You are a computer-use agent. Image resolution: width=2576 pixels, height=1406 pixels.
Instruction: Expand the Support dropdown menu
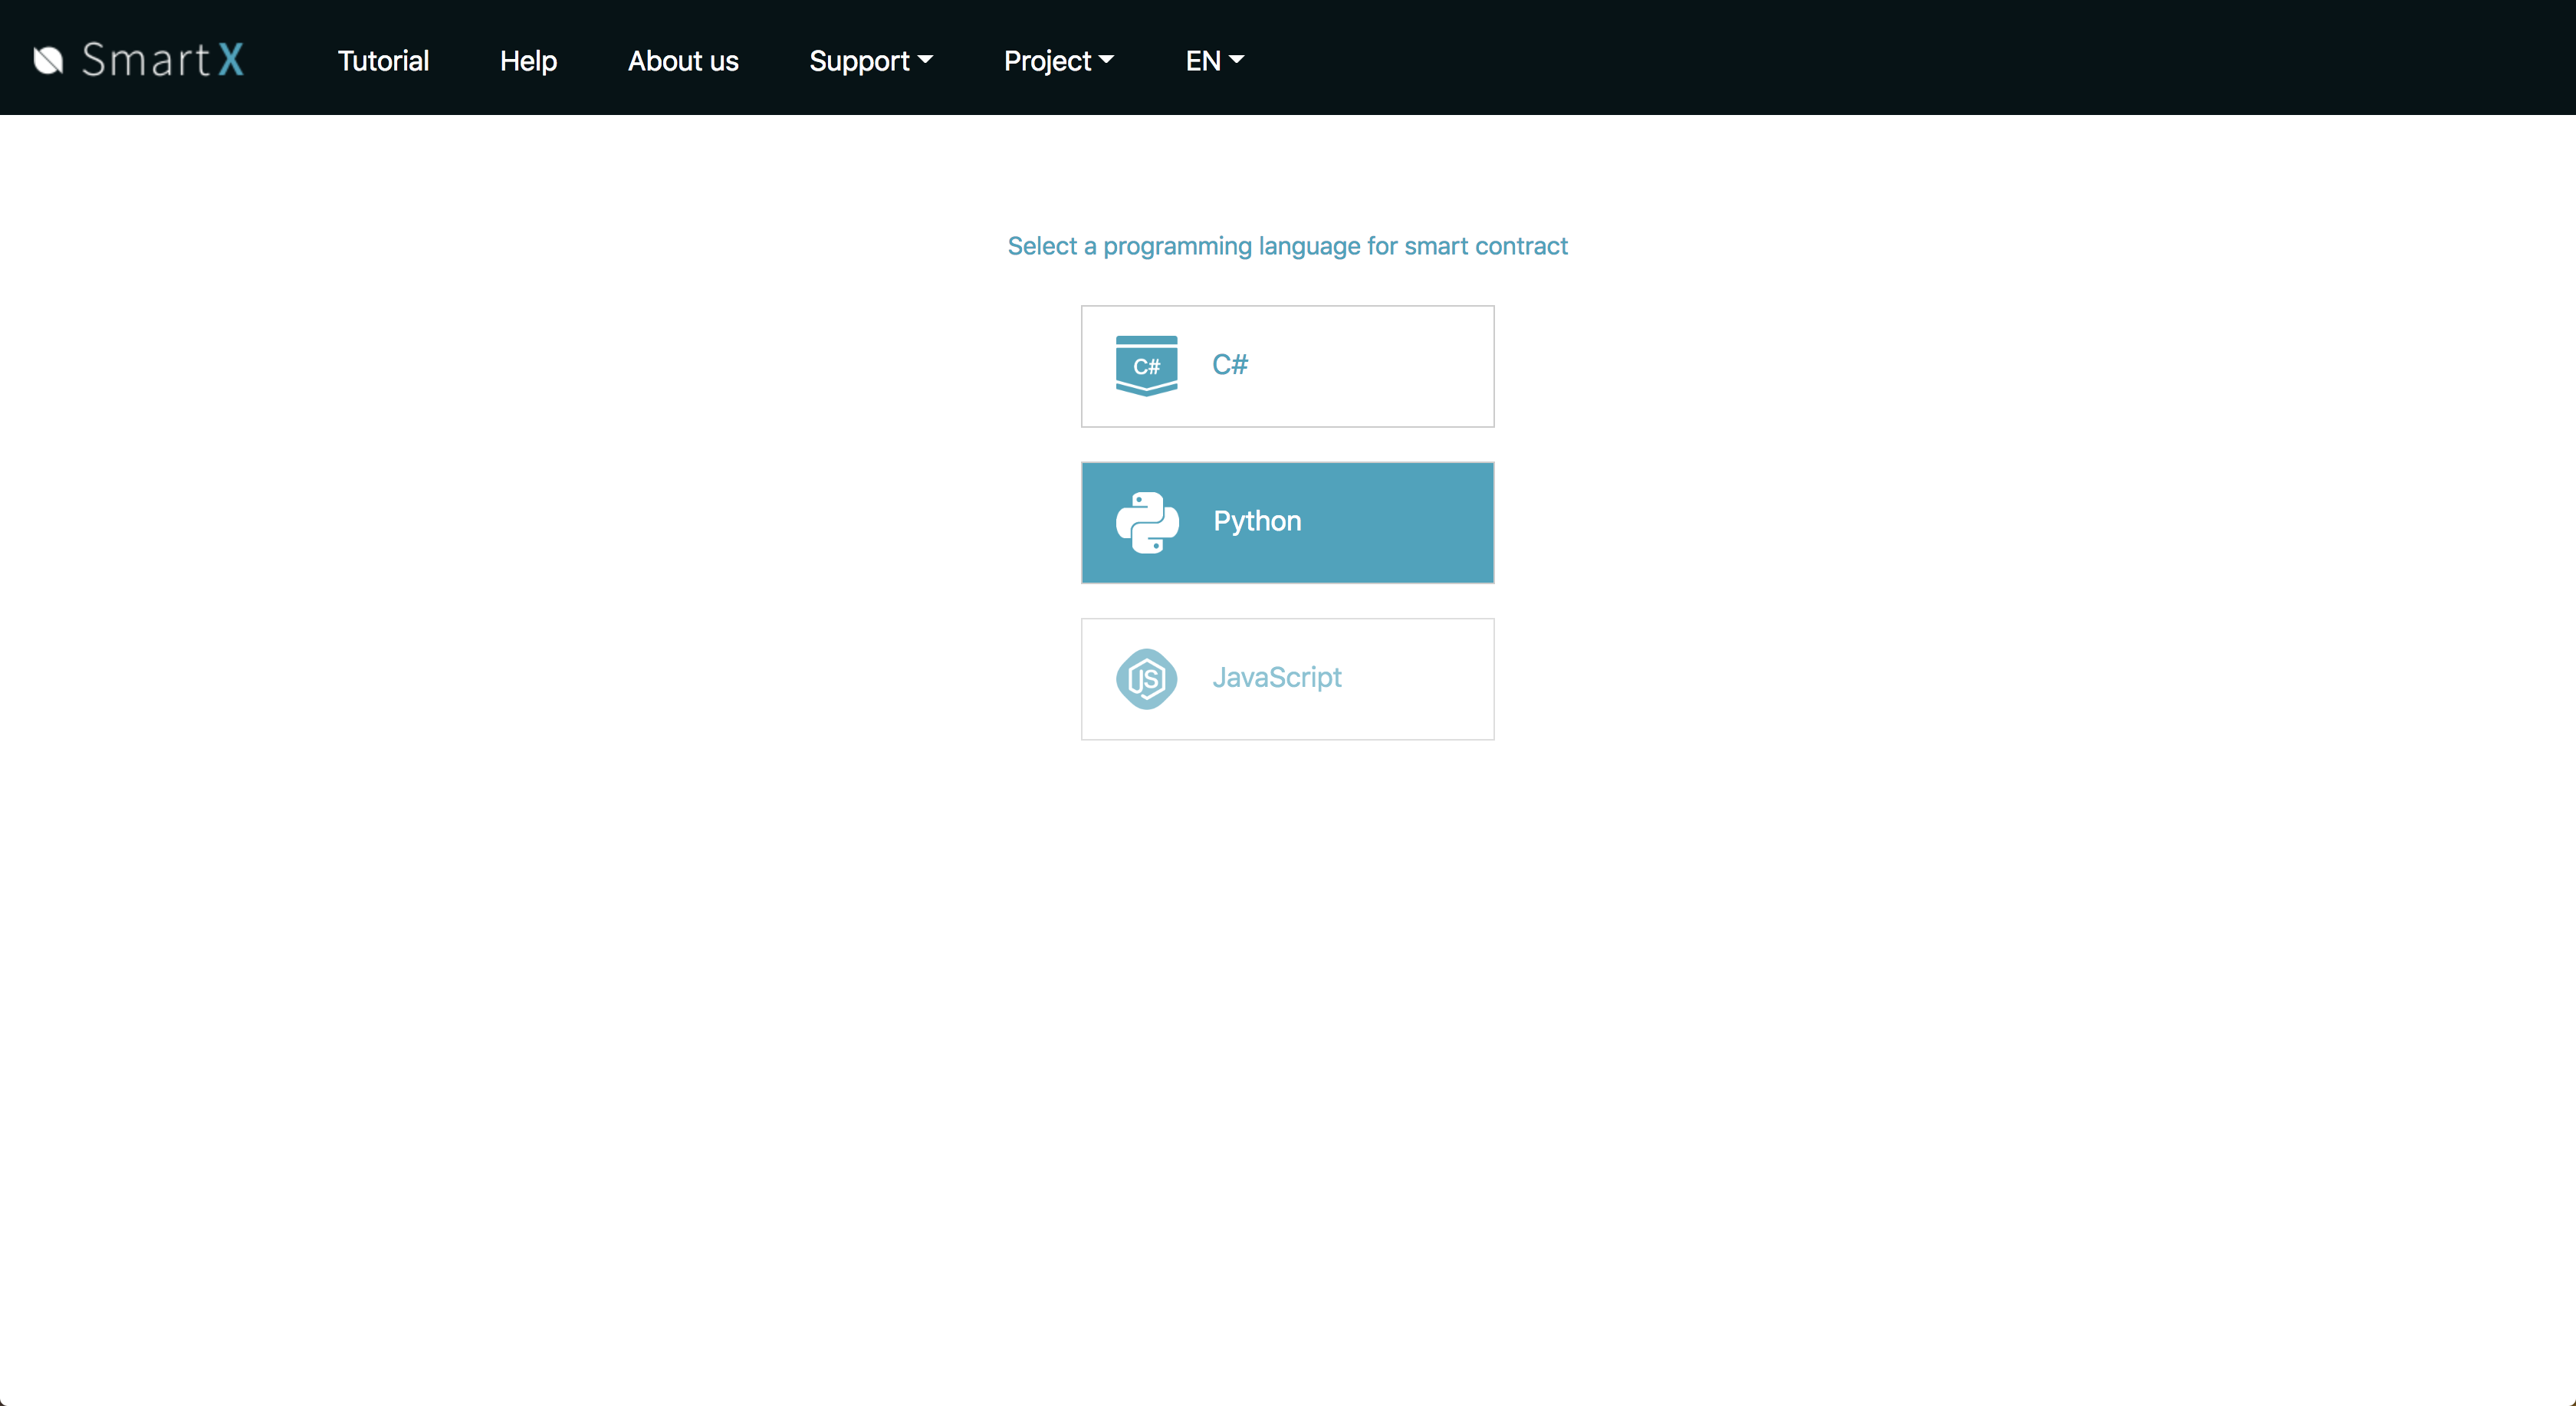[871, 61]
